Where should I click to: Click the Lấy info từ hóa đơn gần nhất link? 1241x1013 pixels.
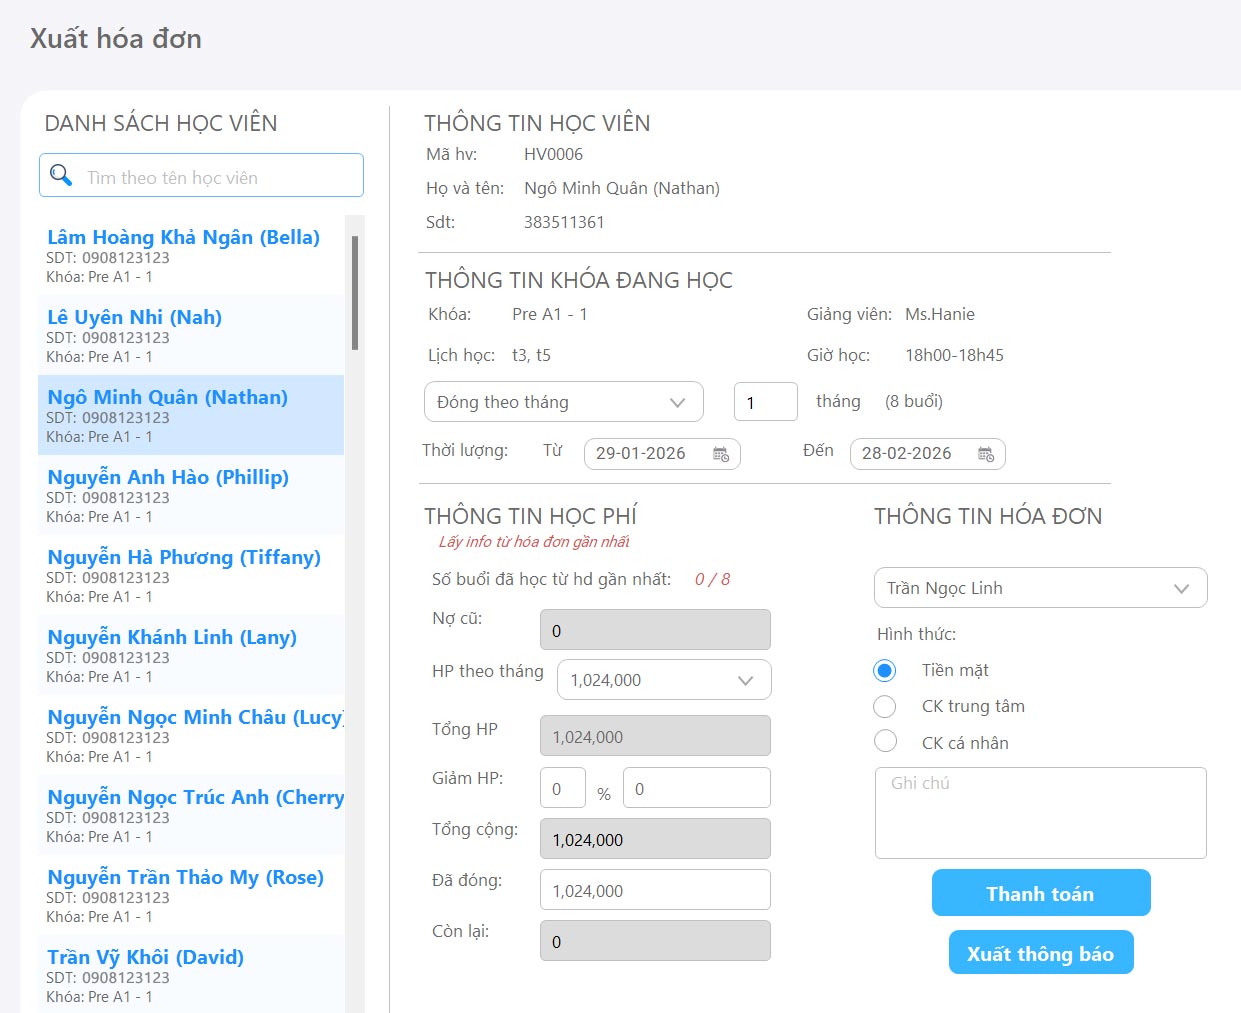coord(534,542)
